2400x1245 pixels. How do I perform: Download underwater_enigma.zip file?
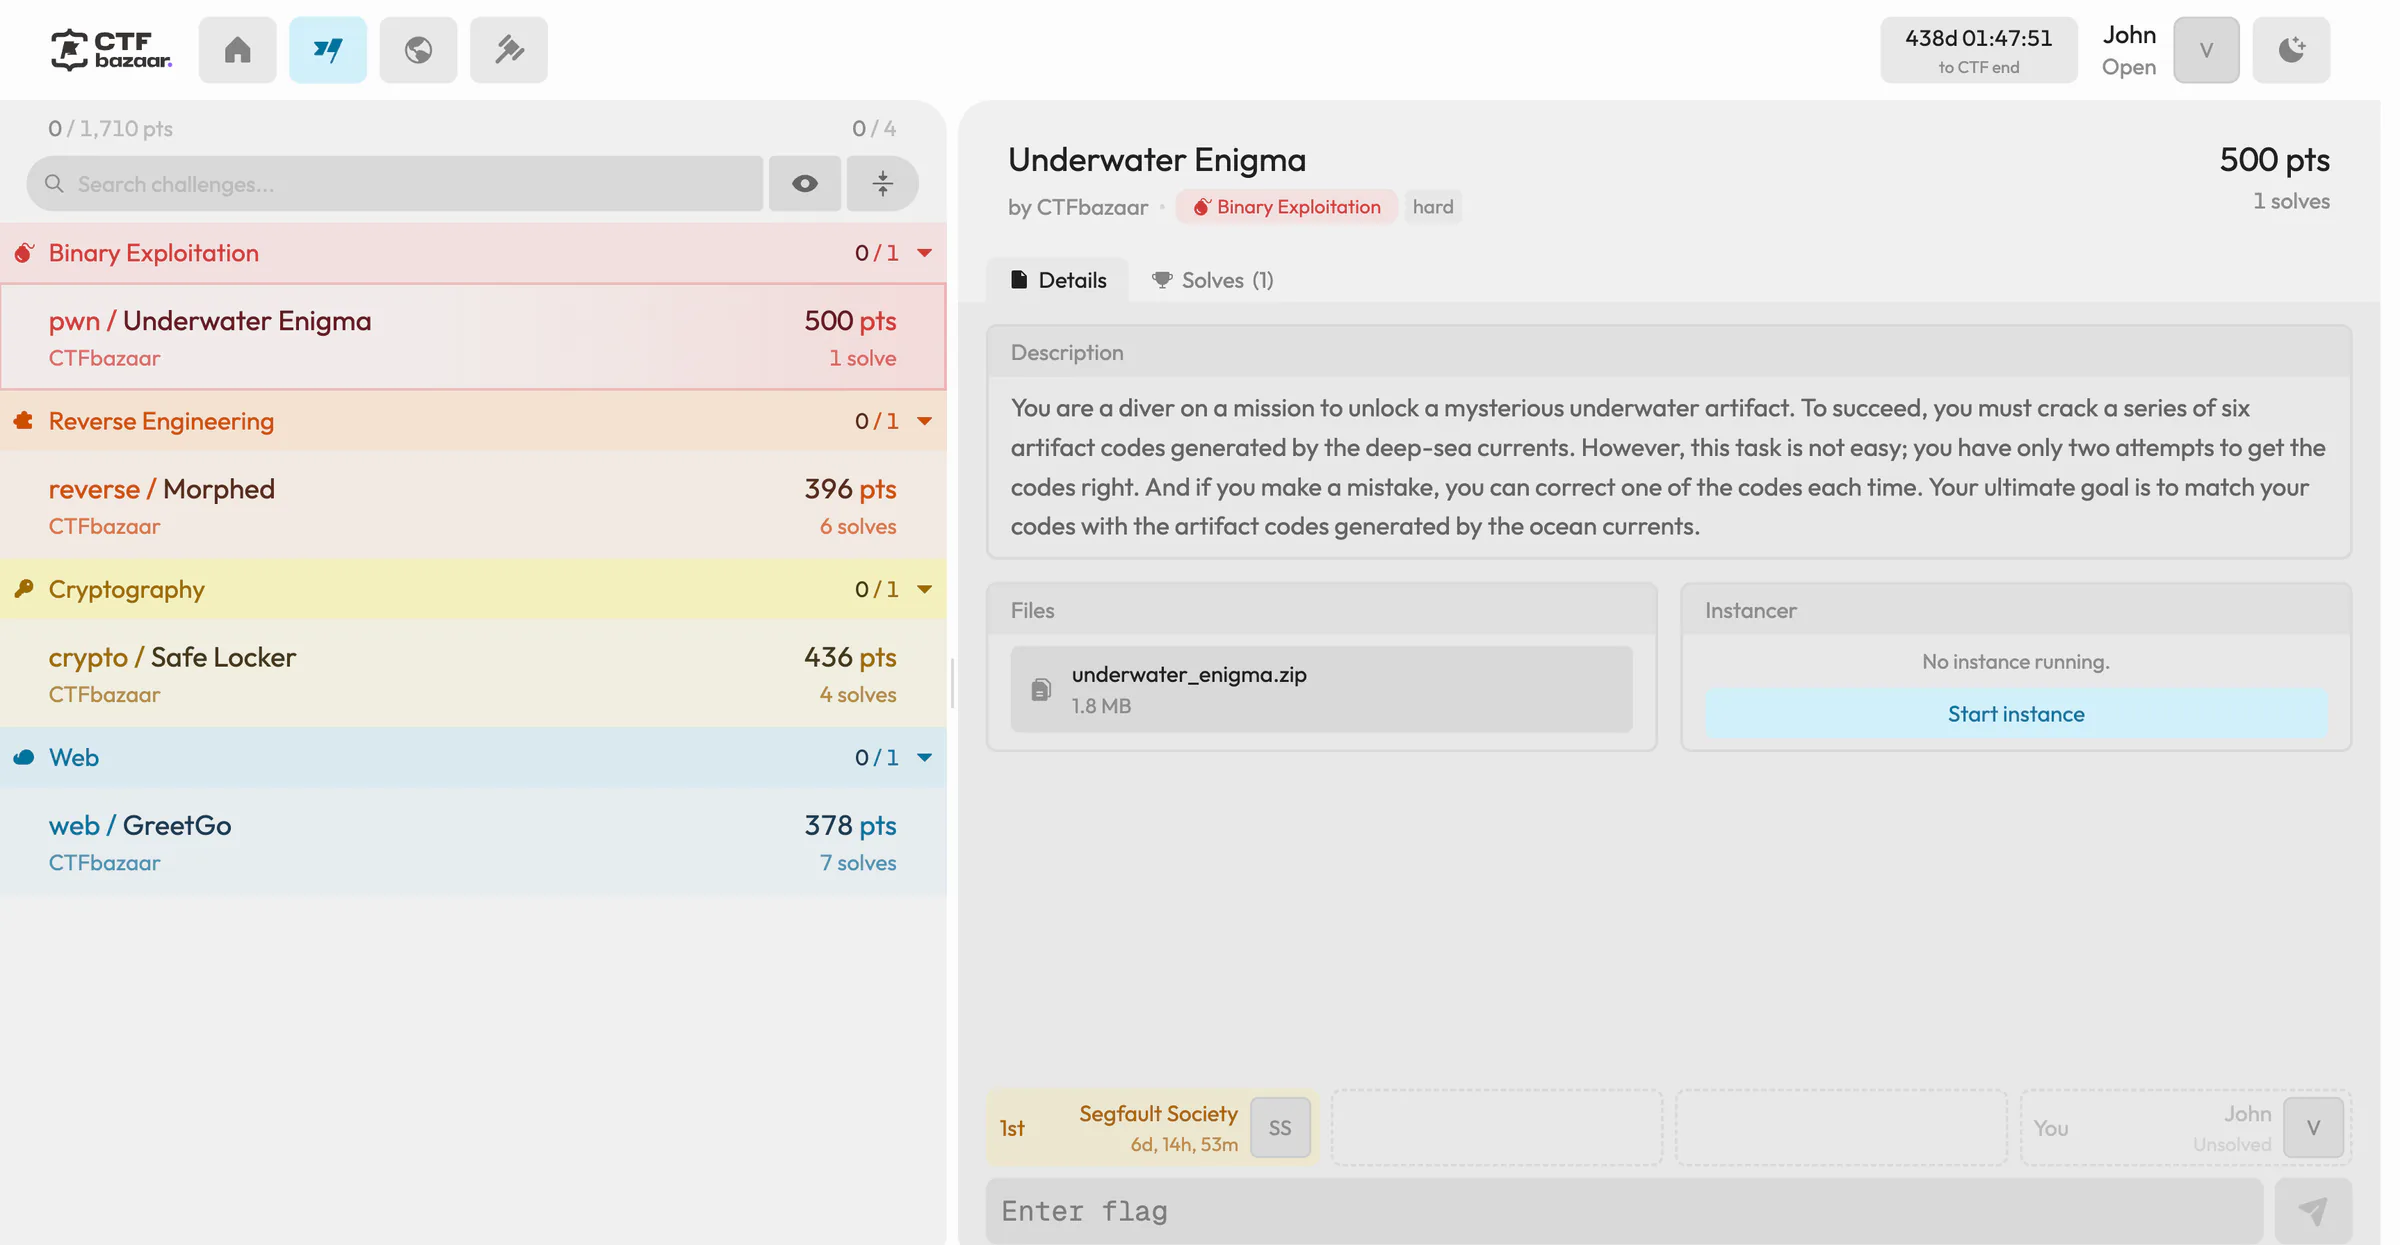point(1321,689)
